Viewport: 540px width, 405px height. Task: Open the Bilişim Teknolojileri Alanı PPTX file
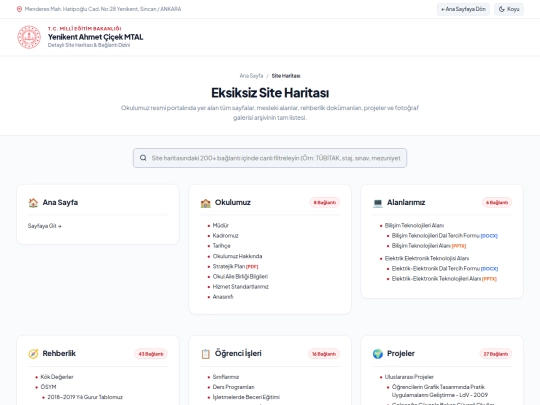pyautogui.click(x=429, y=246)
